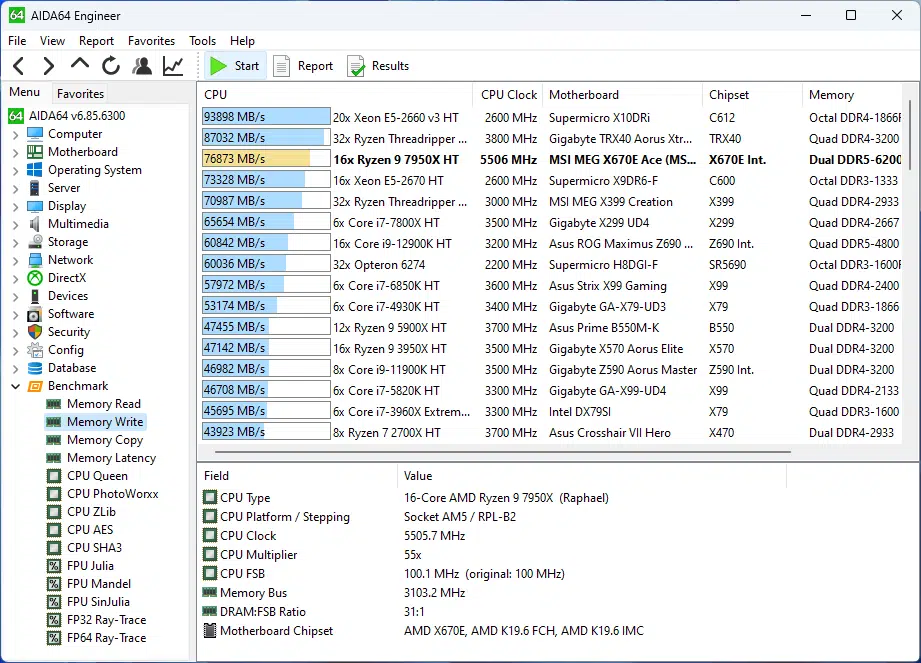Open the CPU SHA3 benchmark

(x=84, y=548)
